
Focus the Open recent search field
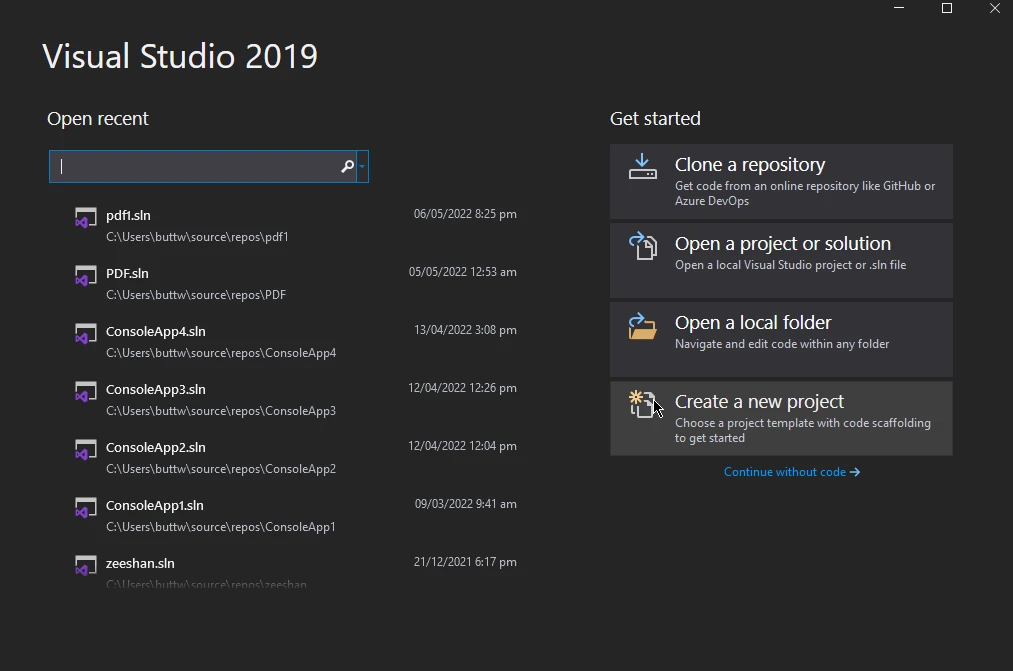pyautogui.click(x=195, y=167)
